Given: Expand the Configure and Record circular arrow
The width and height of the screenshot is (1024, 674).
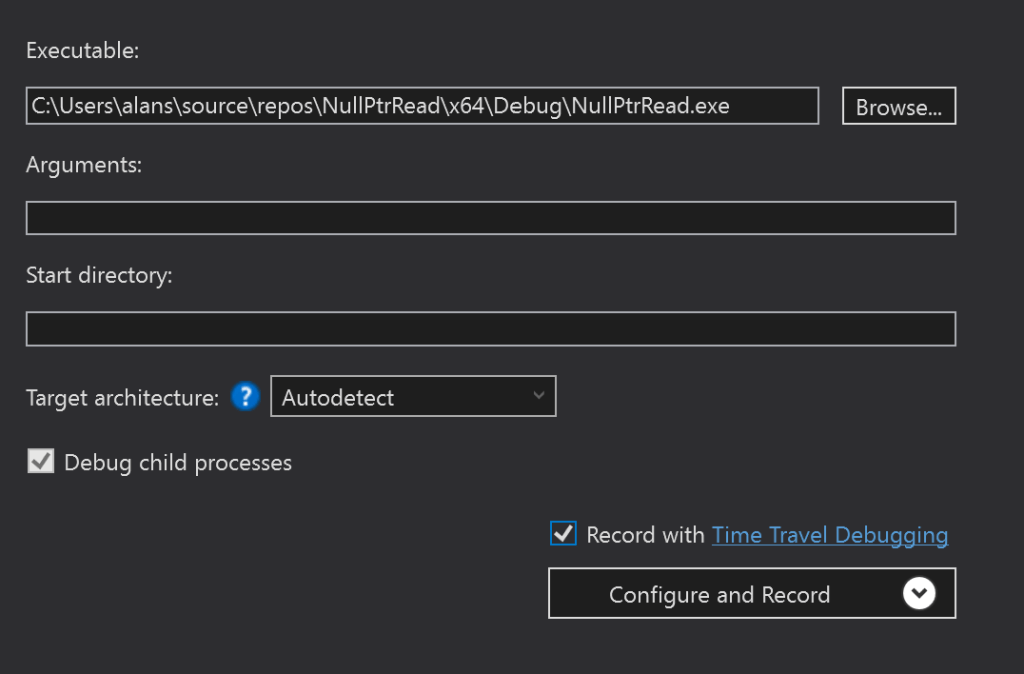Looking at the screenshot, I should pos(918,594).
